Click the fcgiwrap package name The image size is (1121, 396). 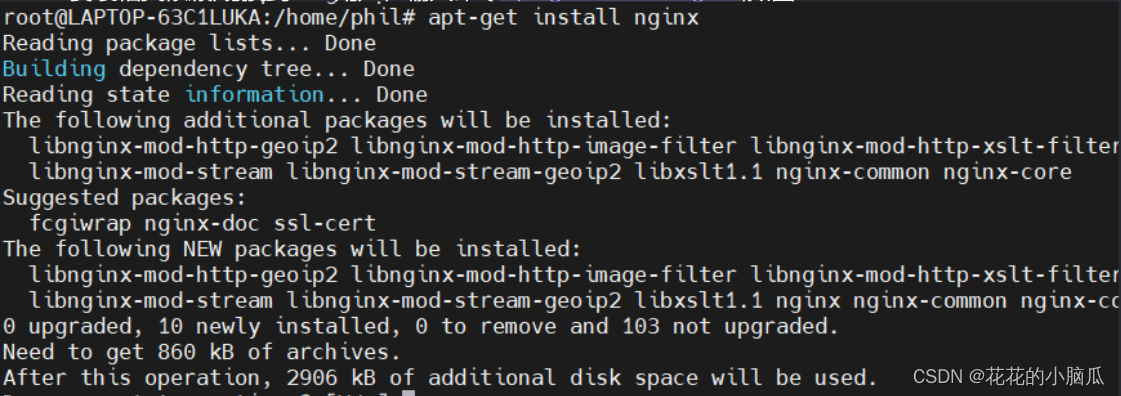pyautogui.click(x=80, y=224)
